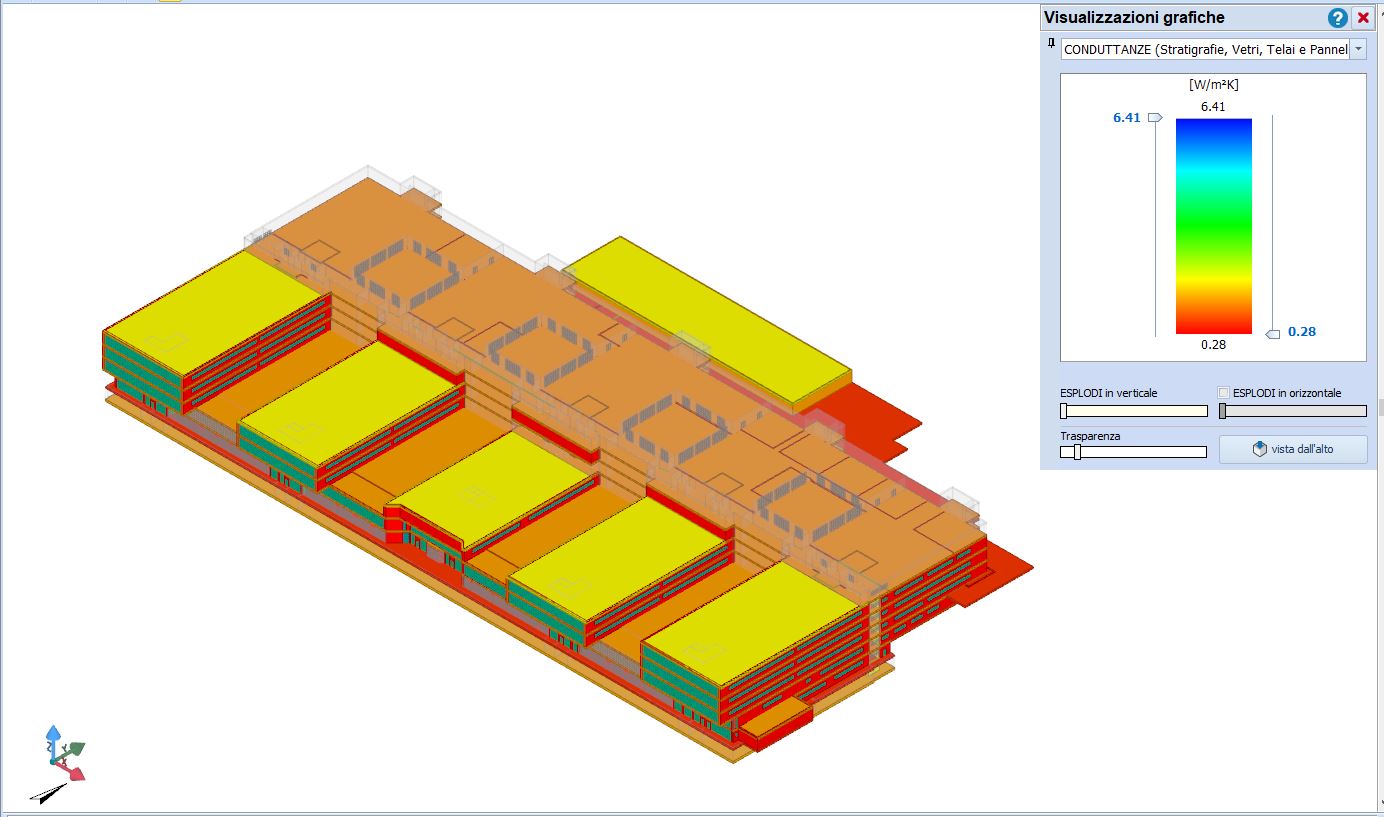Enable the ESPLODI in orizzontale checkbox
This screenshot has width=1384, height=817.
pos(1224,393)
